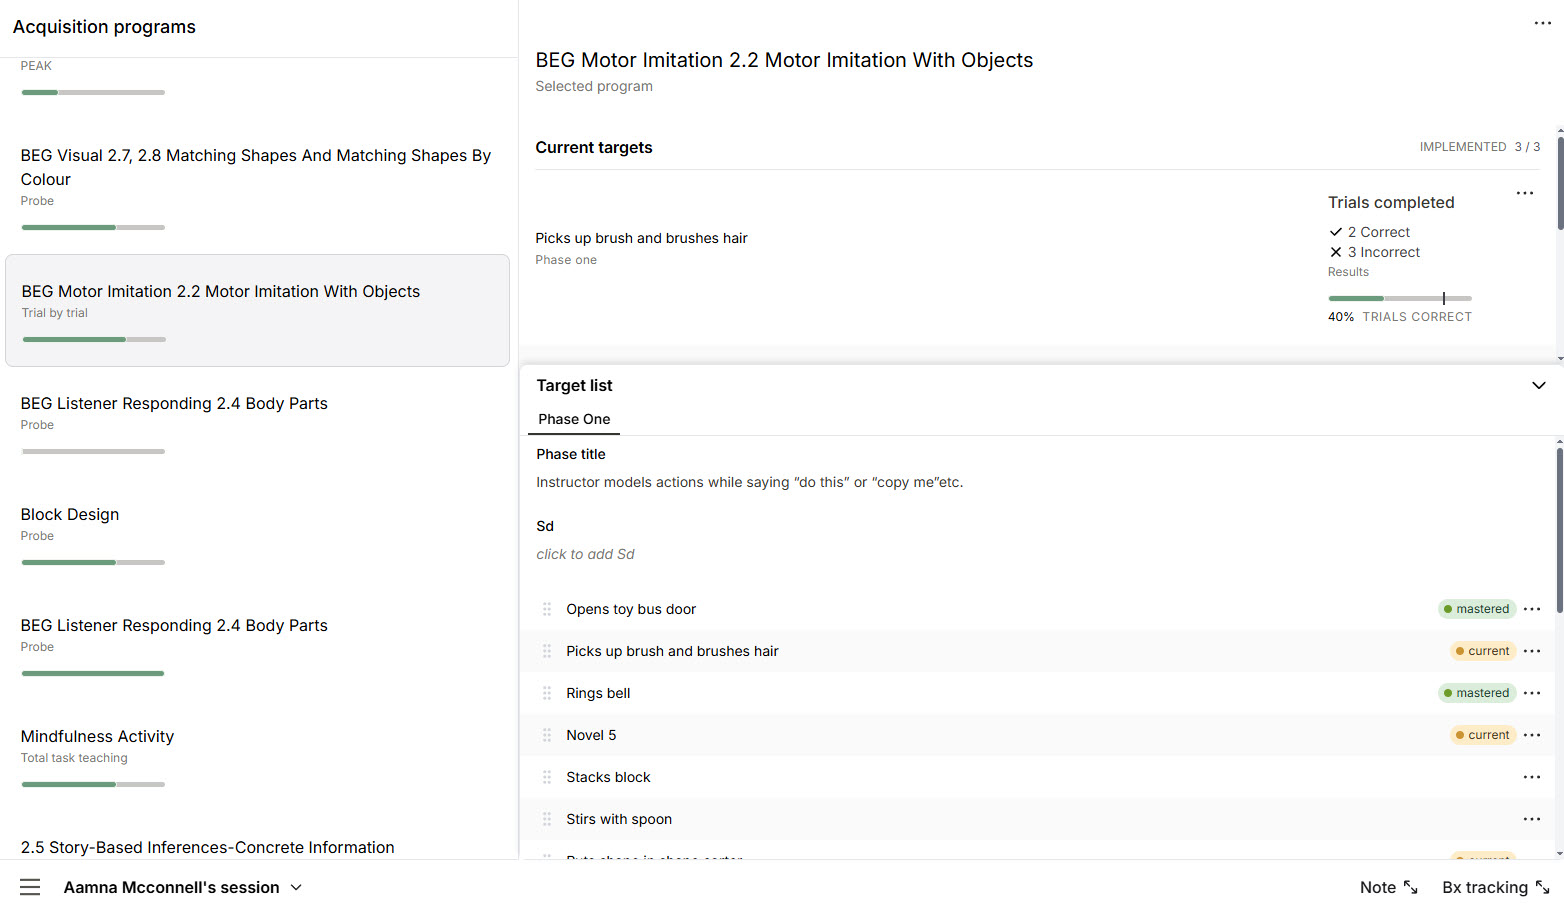This screenshot has width=1564, height=914.
Task: Open options for Opens toy bus door
Action: pos(1532,609)
